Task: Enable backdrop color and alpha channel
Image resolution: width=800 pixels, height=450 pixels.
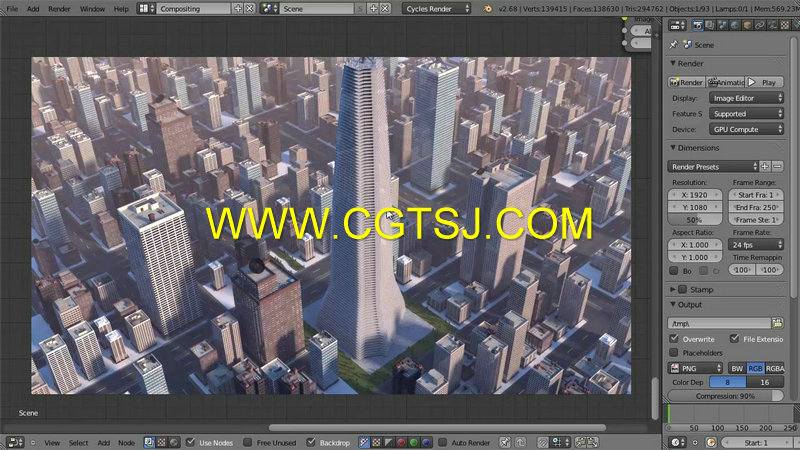Action: [364, 442]
